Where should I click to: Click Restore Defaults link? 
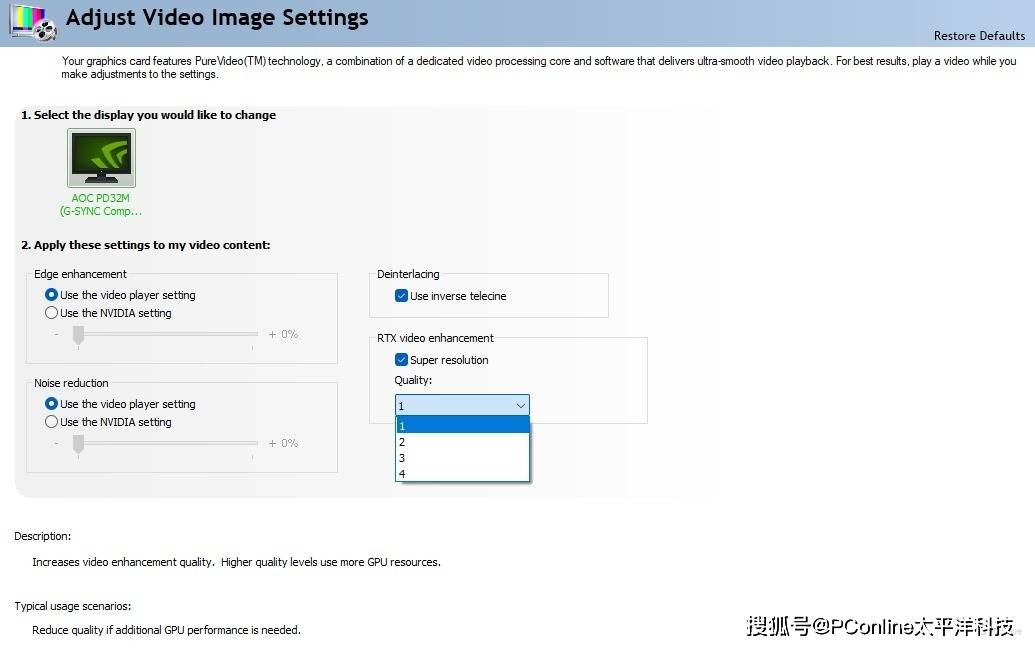979,36
